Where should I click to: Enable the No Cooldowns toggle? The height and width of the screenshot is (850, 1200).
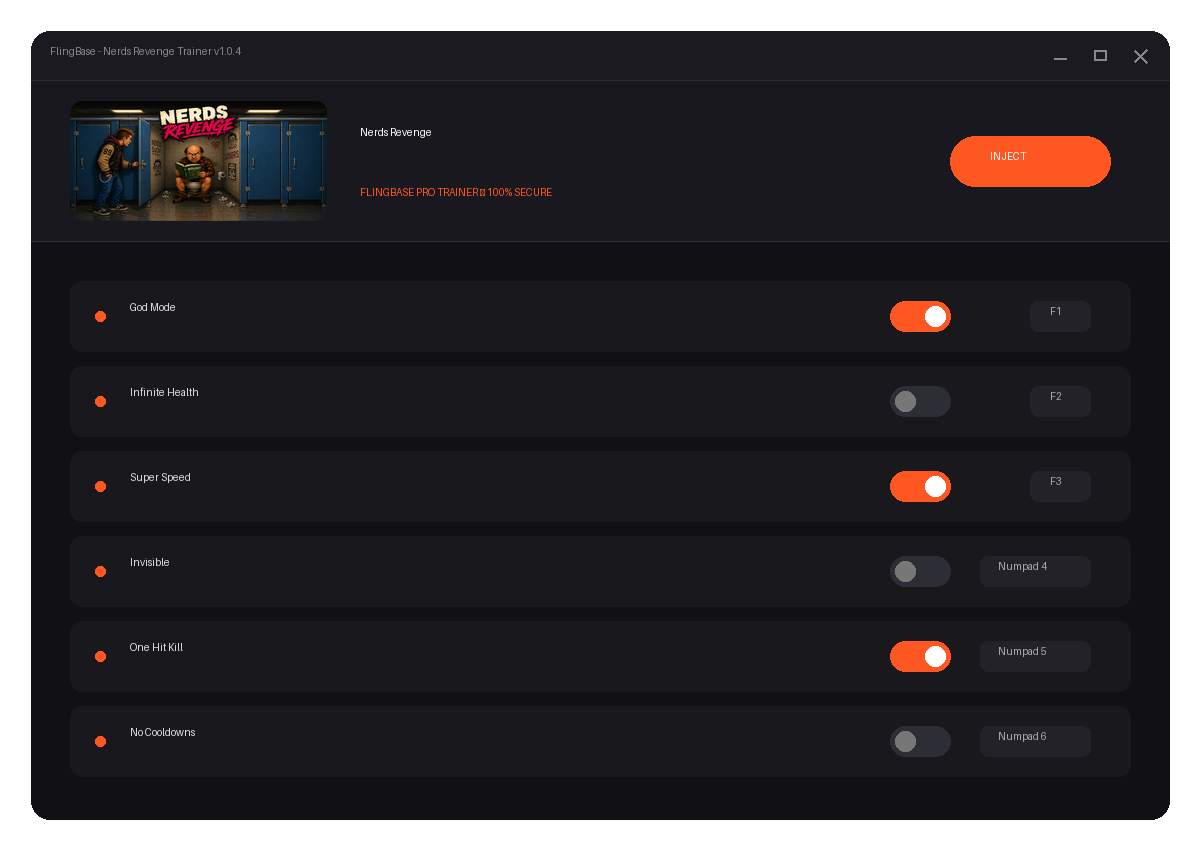pyautogui.click(x=920, y=741)
